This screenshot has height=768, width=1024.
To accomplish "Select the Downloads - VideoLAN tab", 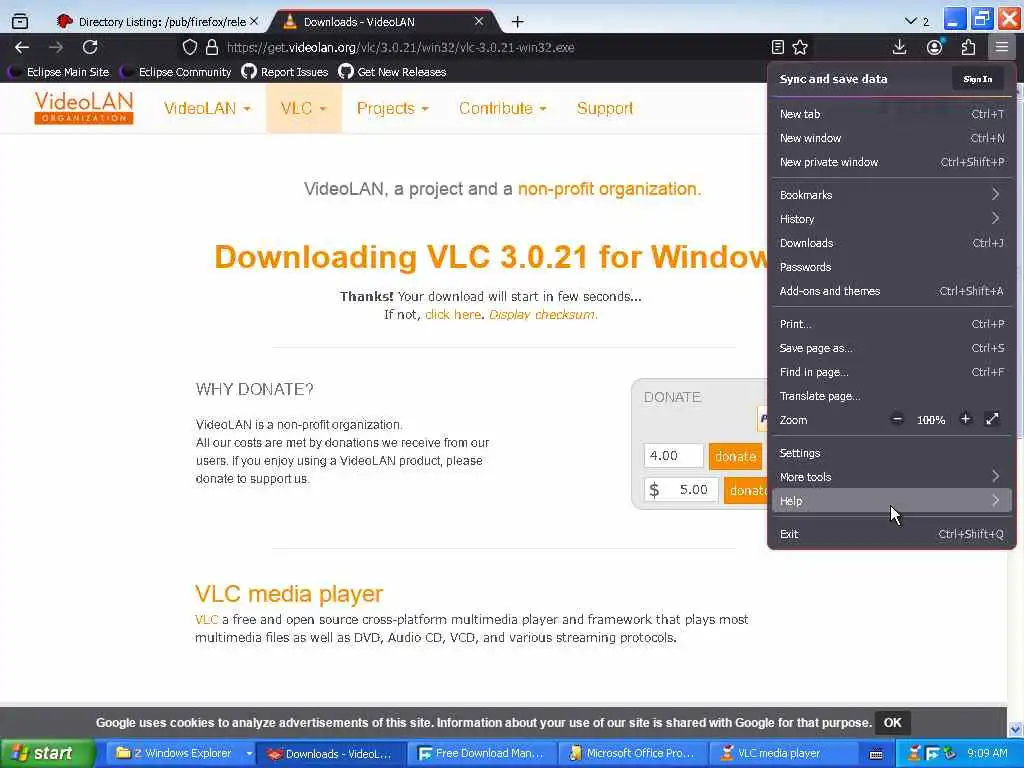I will 384,22.
